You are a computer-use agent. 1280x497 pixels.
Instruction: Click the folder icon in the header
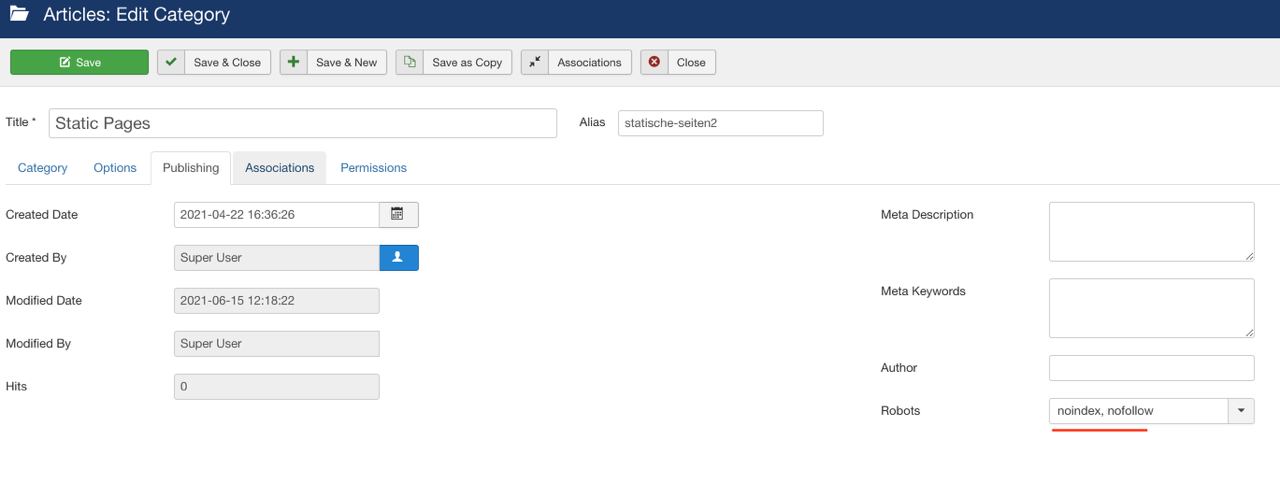click(x=20, y=15)
